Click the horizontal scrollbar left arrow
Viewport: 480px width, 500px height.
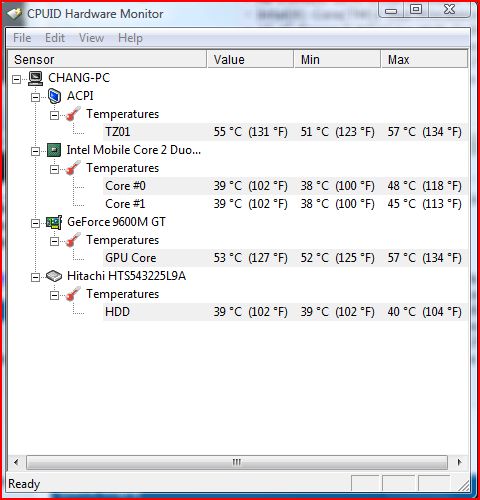pos(16,462)
